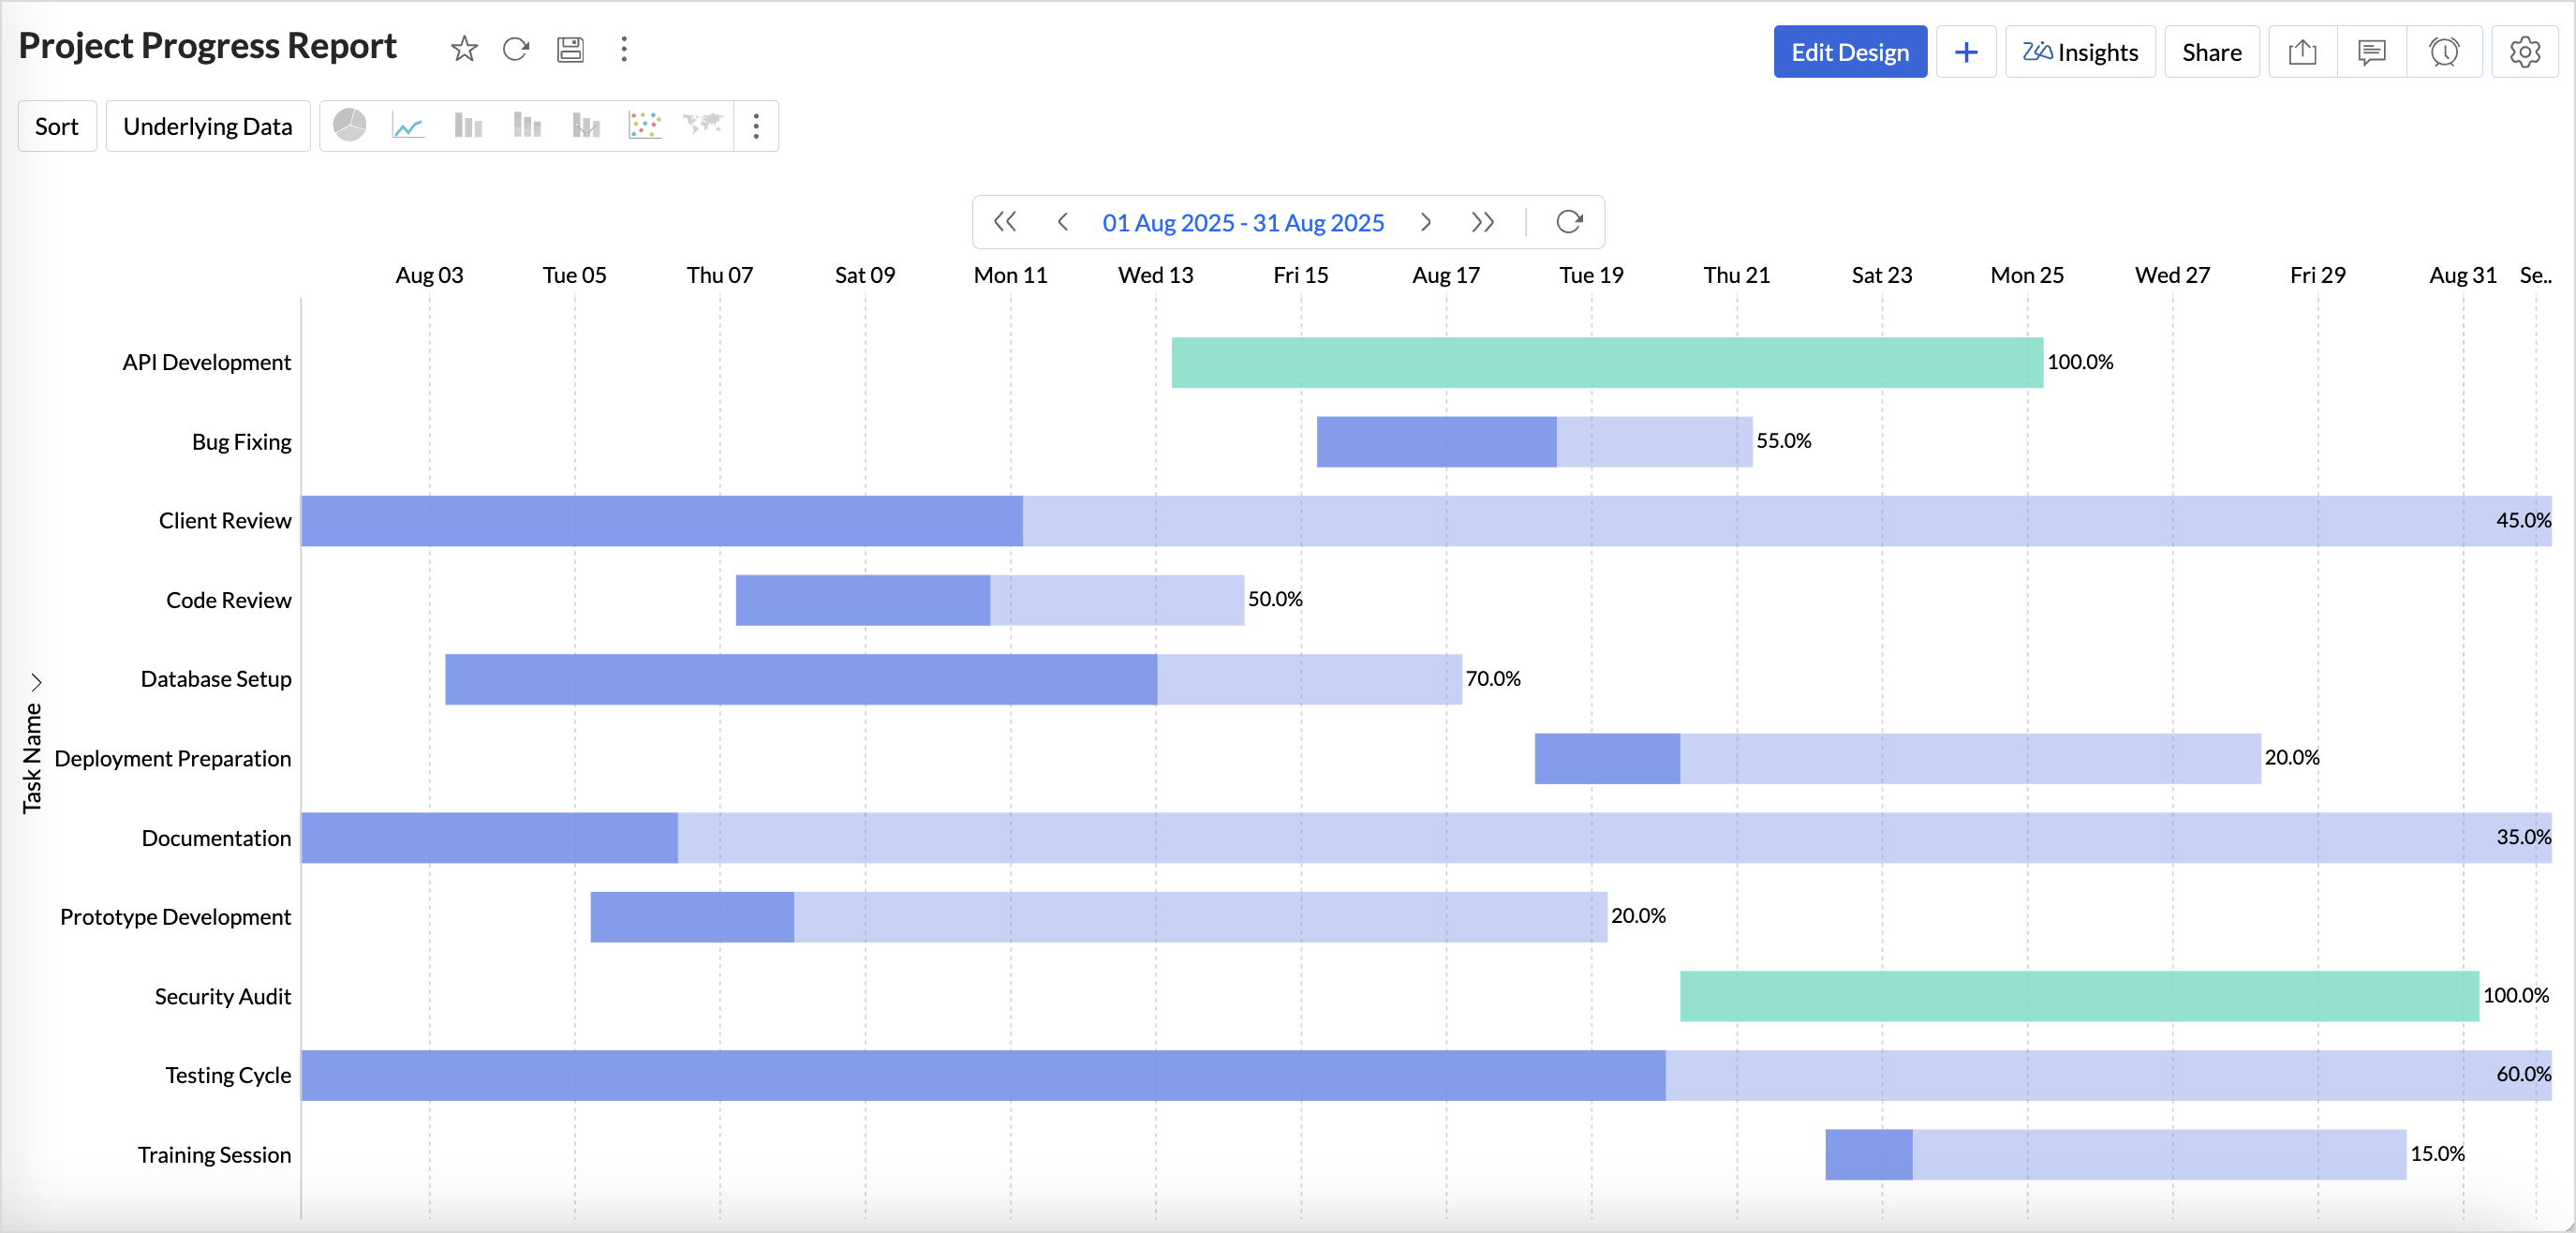Click the Edit Design button
The image size is (2576, 1233).
point(1849,52)
